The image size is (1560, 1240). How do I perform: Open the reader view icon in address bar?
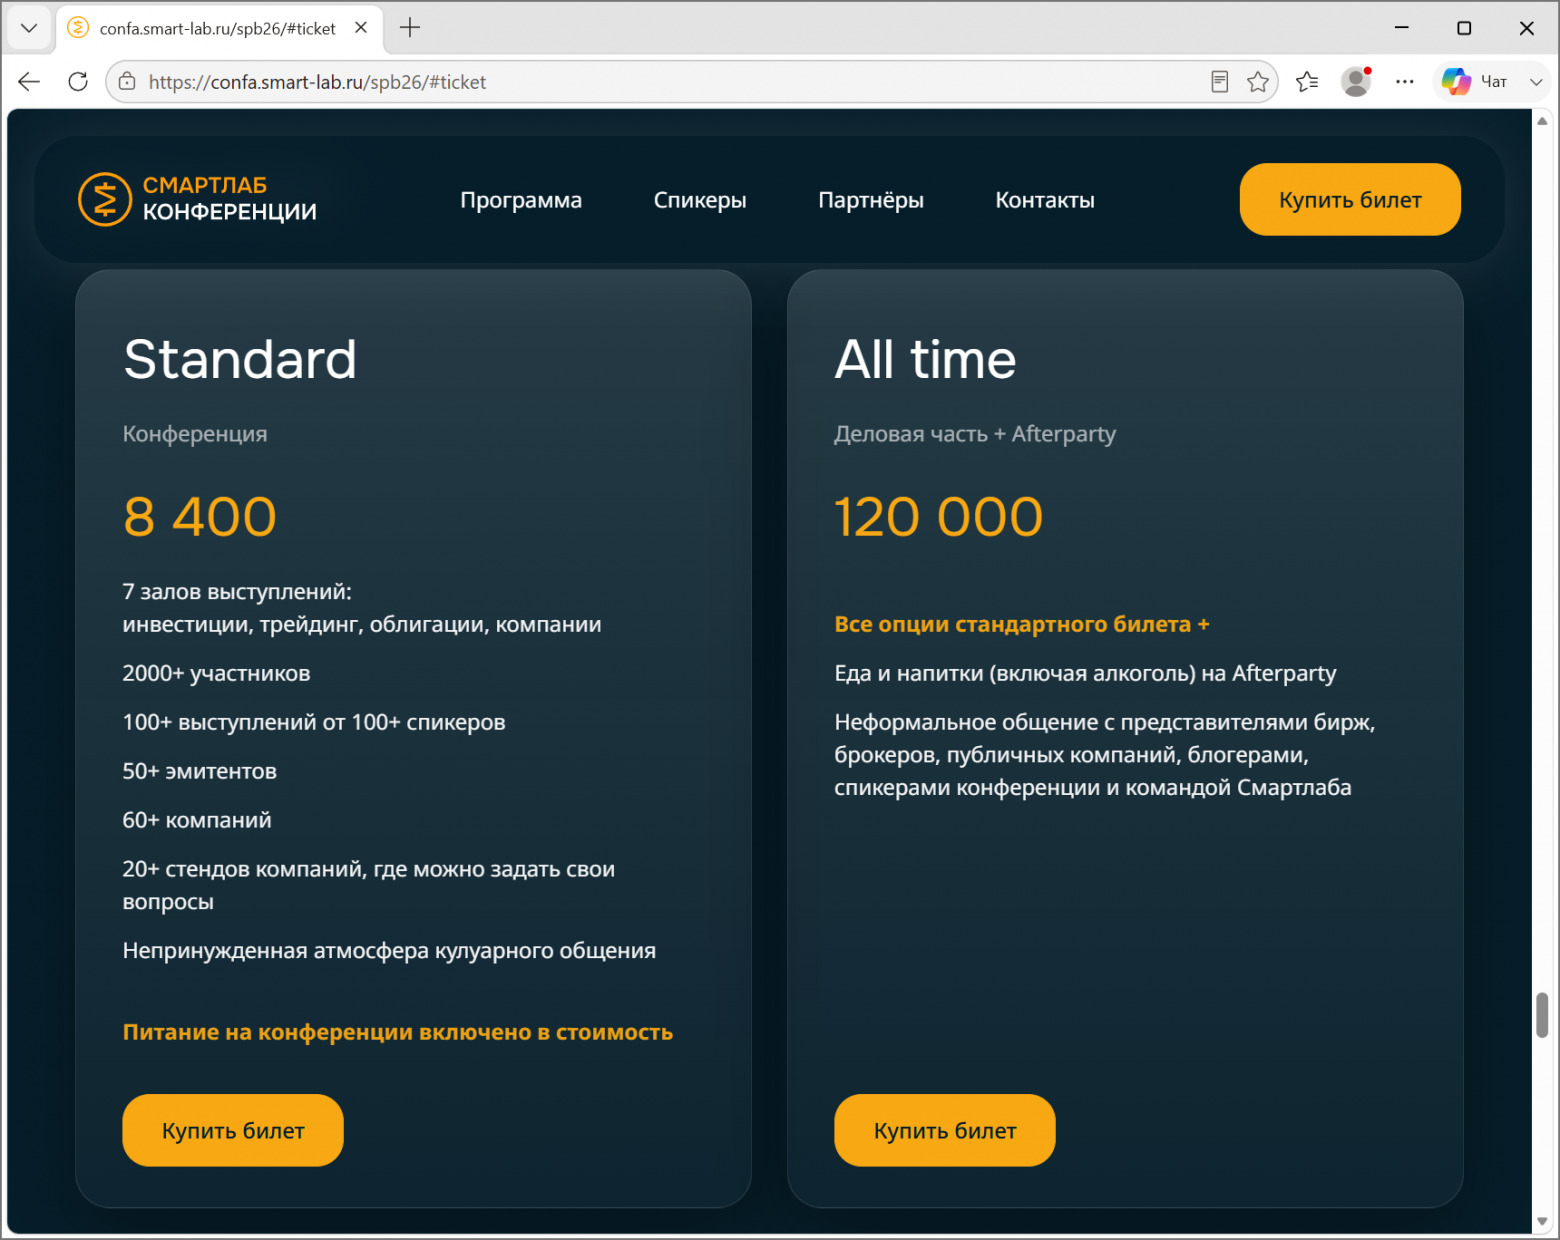click(x=1219, y=82)
